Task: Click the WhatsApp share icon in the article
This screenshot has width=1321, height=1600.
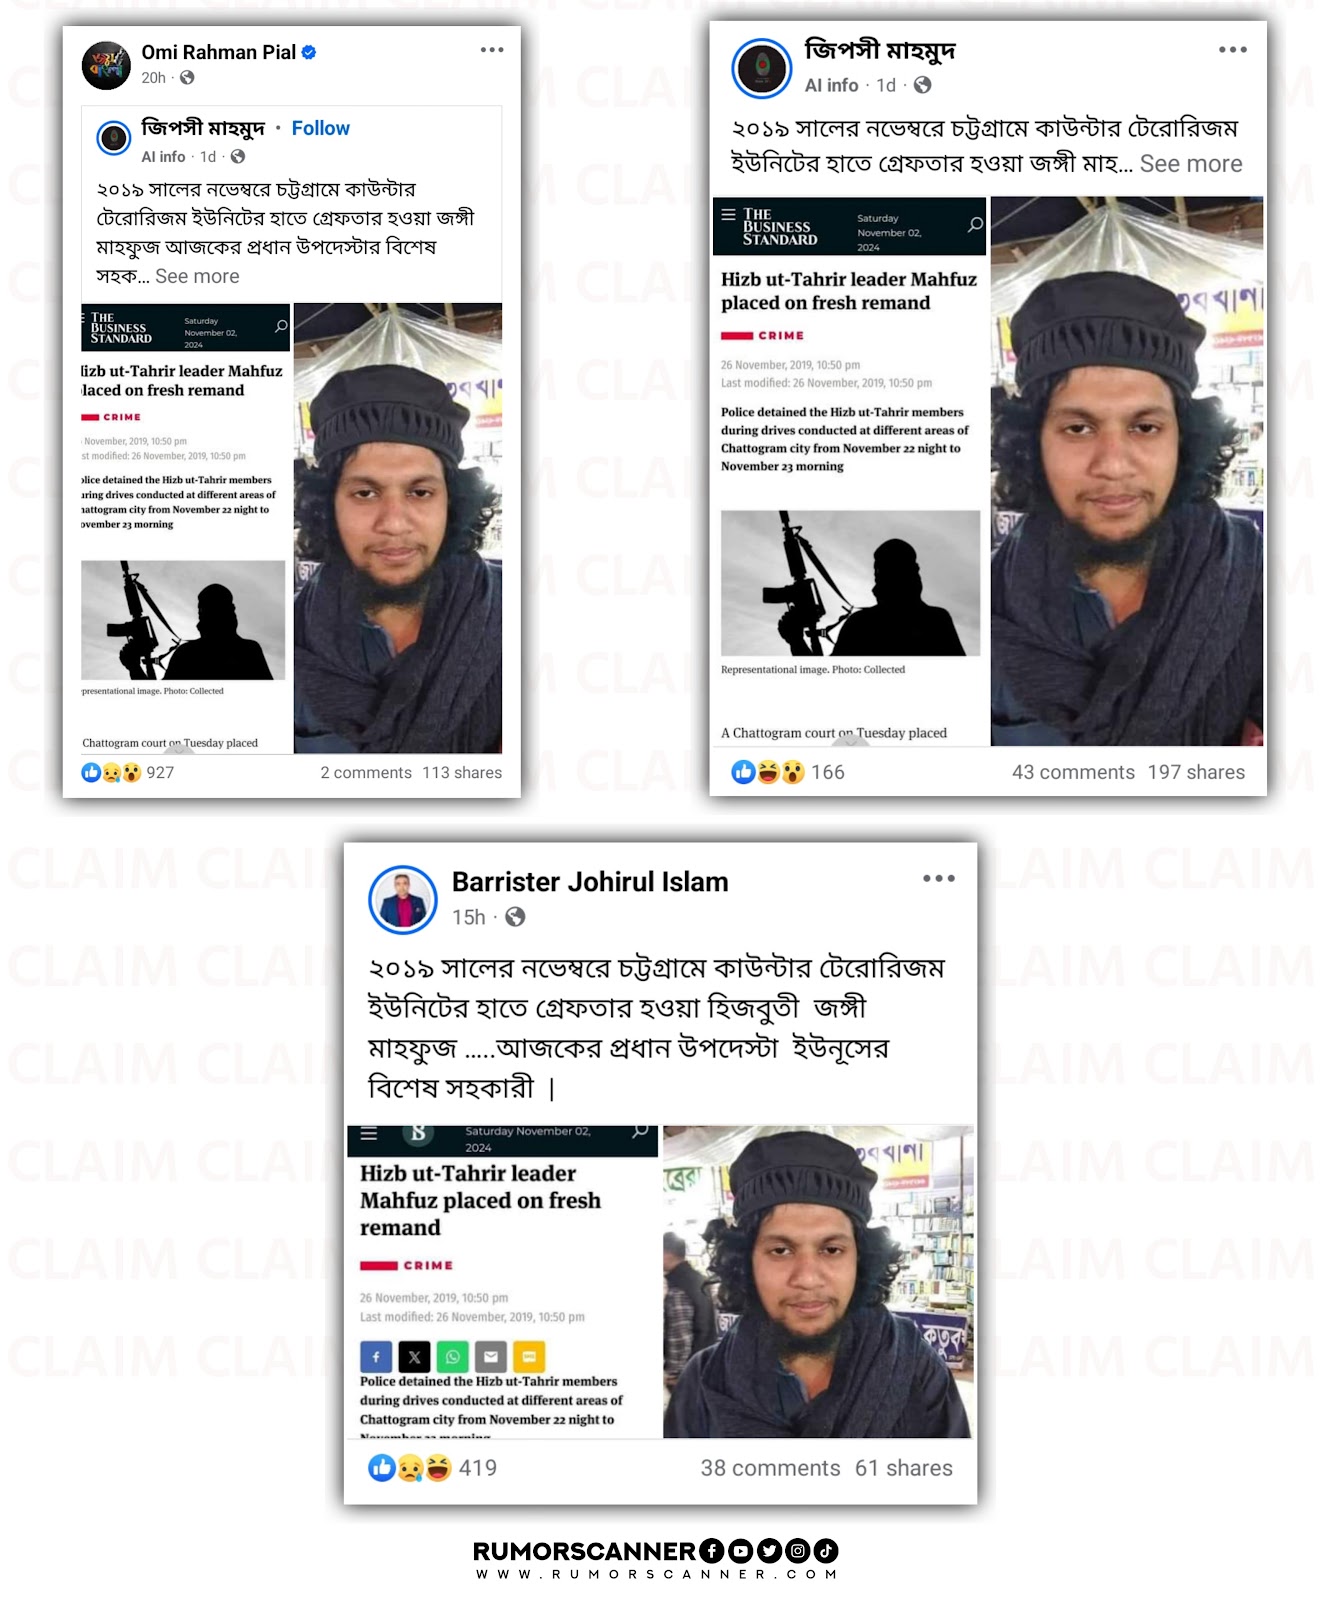Action: coord(452,1356)
